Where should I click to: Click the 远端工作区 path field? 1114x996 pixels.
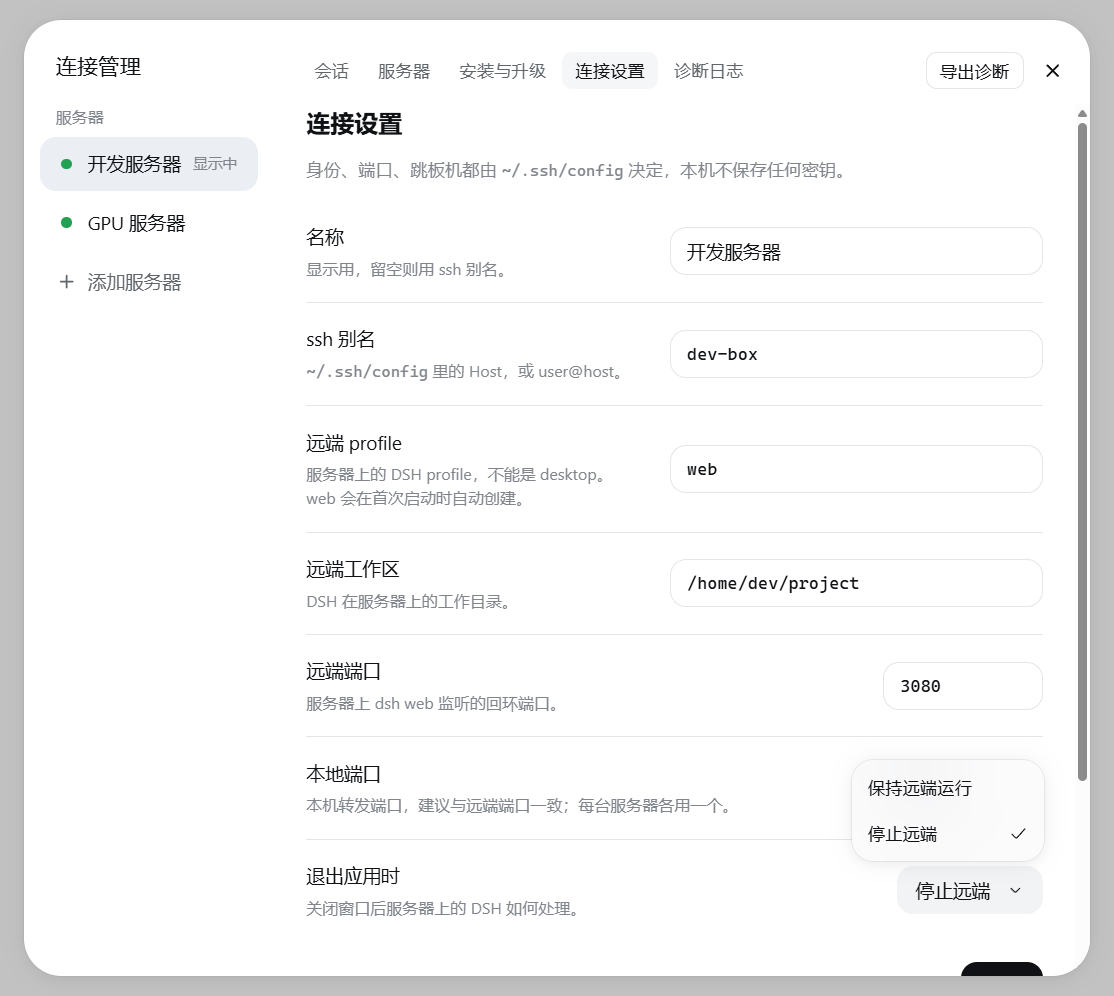856,583
